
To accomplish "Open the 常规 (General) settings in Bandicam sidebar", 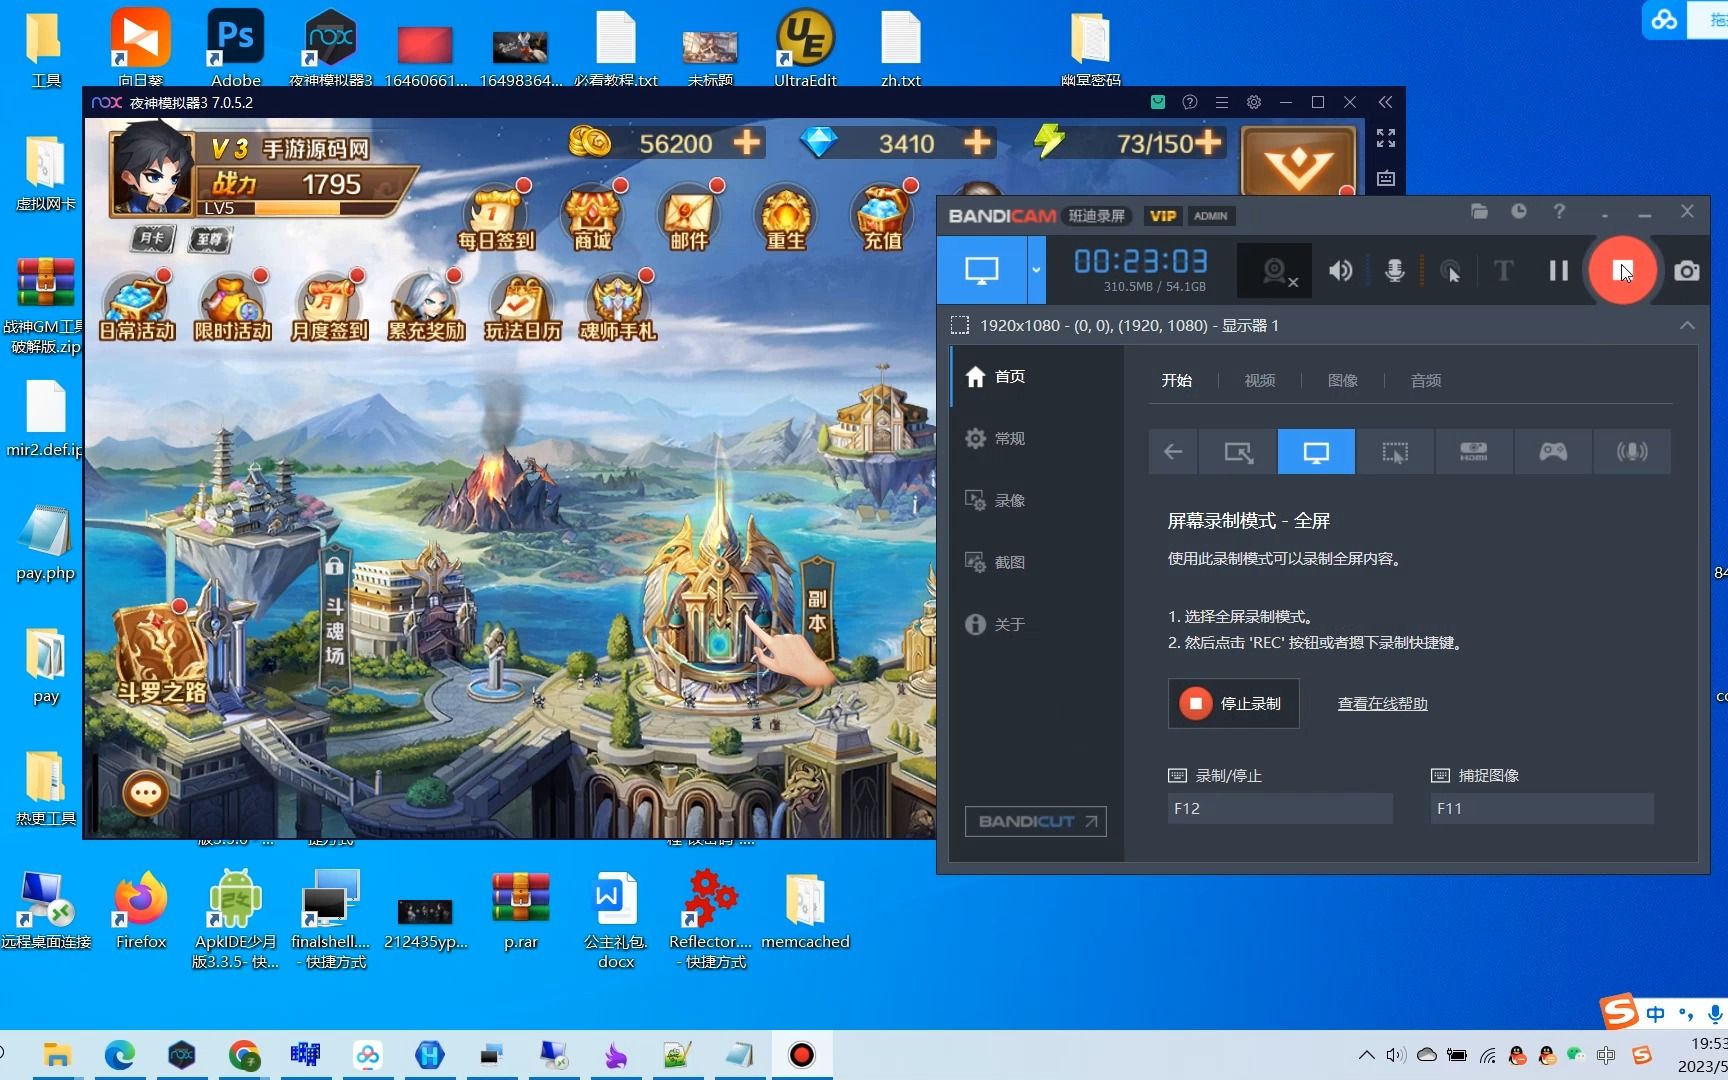I will point(1036,438).
